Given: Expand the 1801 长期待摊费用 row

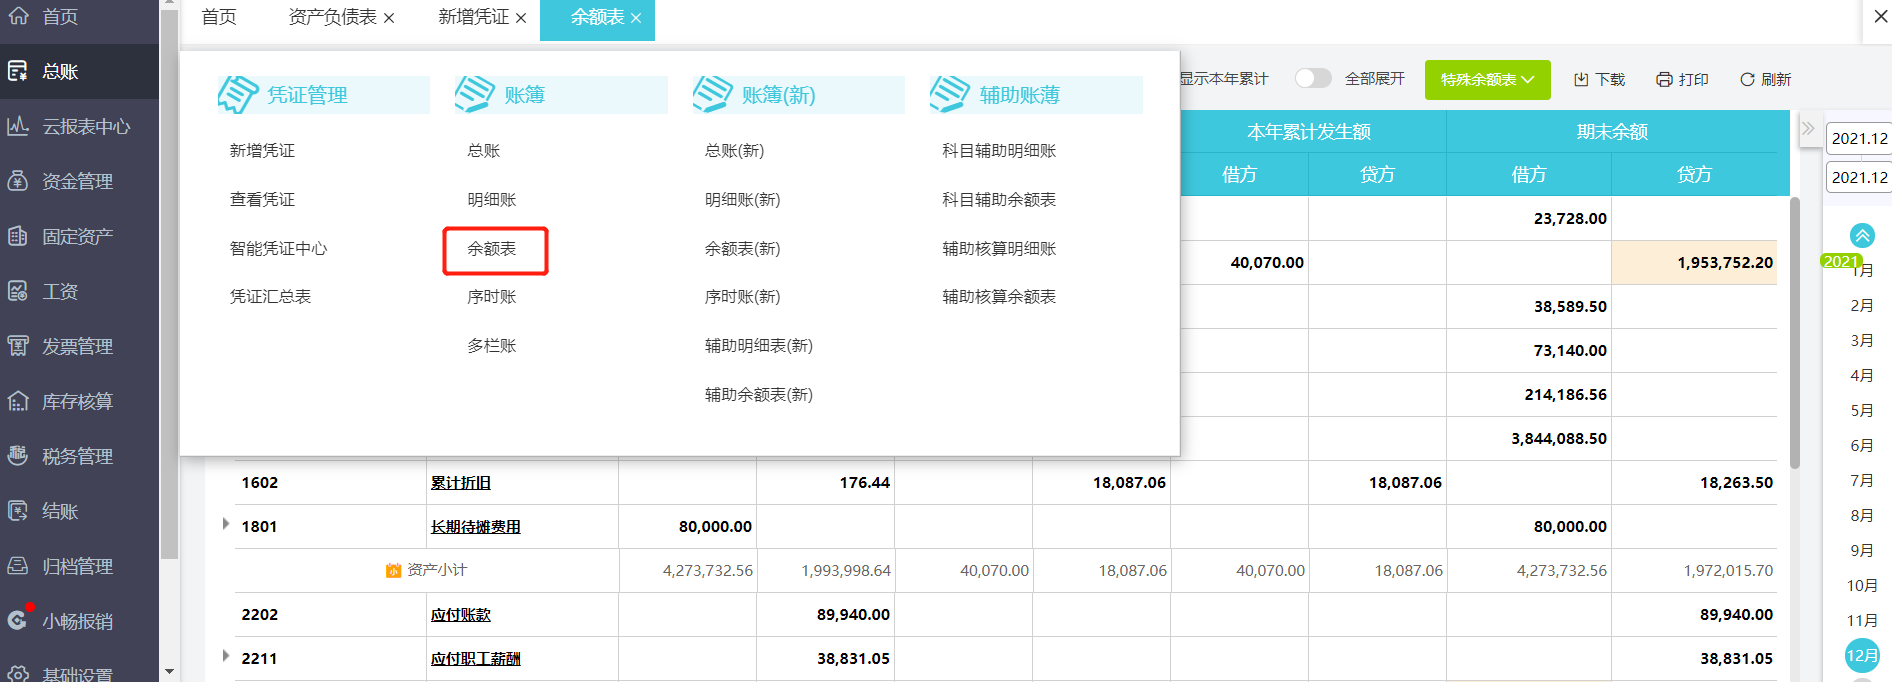Looking at the screenshot, I should 226,524.
